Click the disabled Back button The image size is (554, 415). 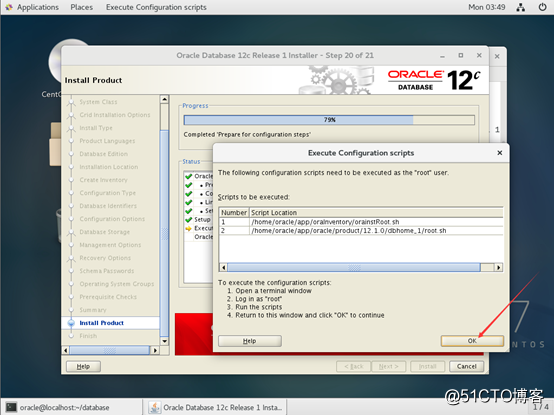[x=354, y=366]
